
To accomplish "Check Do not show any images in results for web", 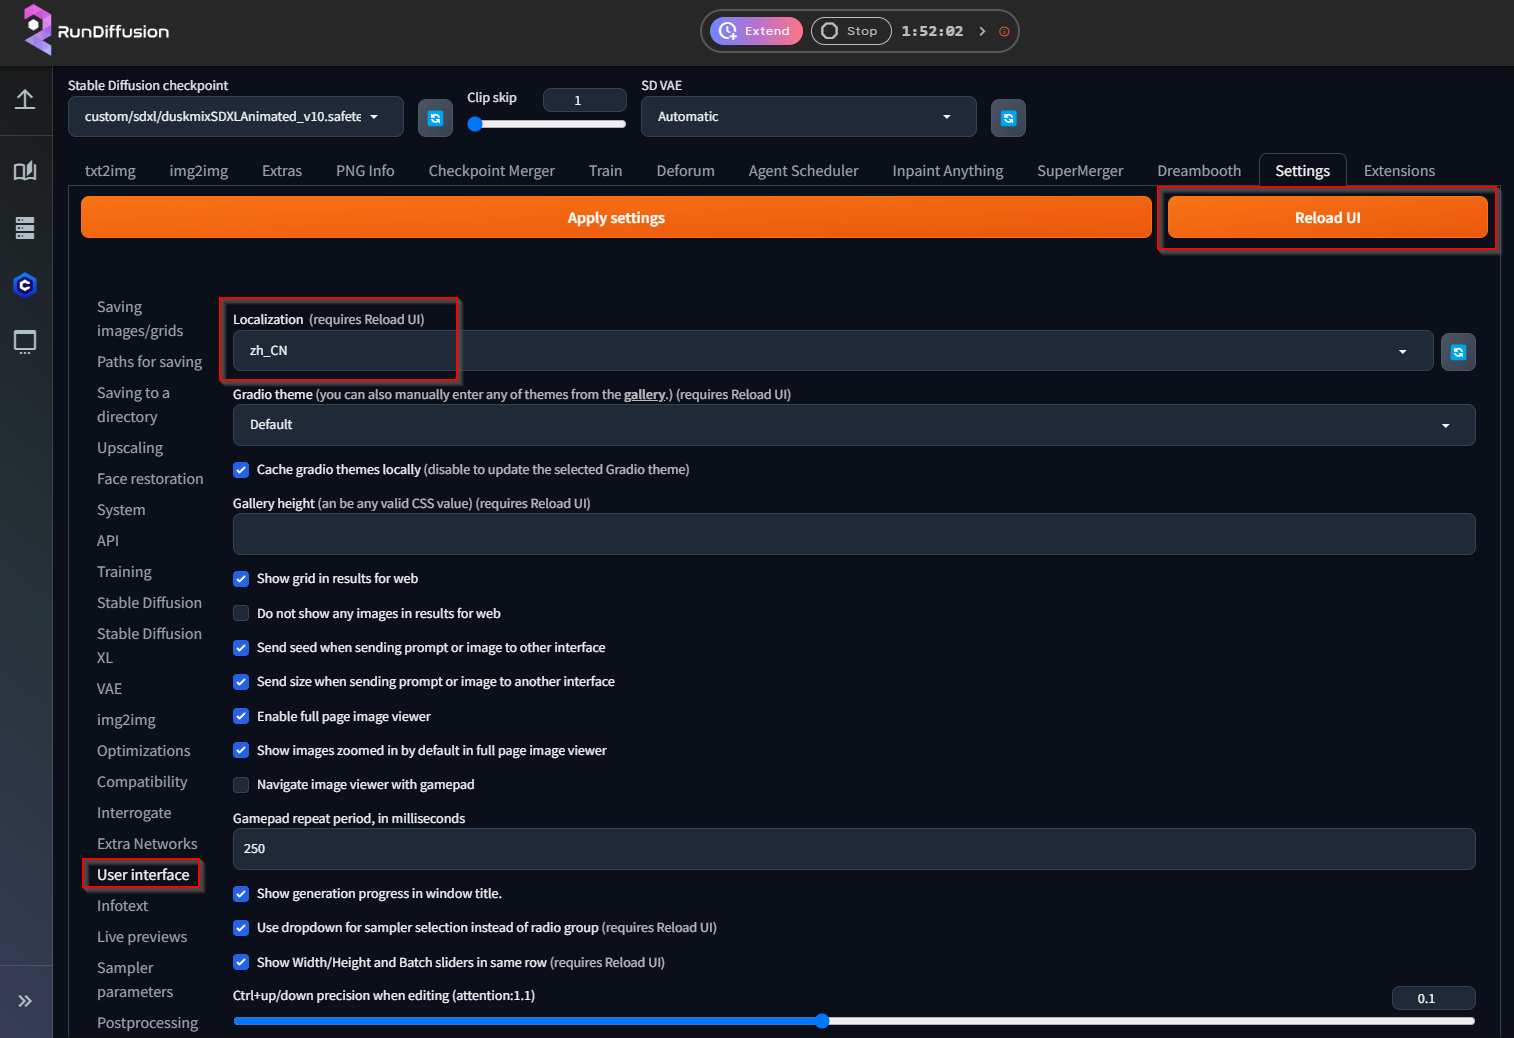I will point(241,613).
